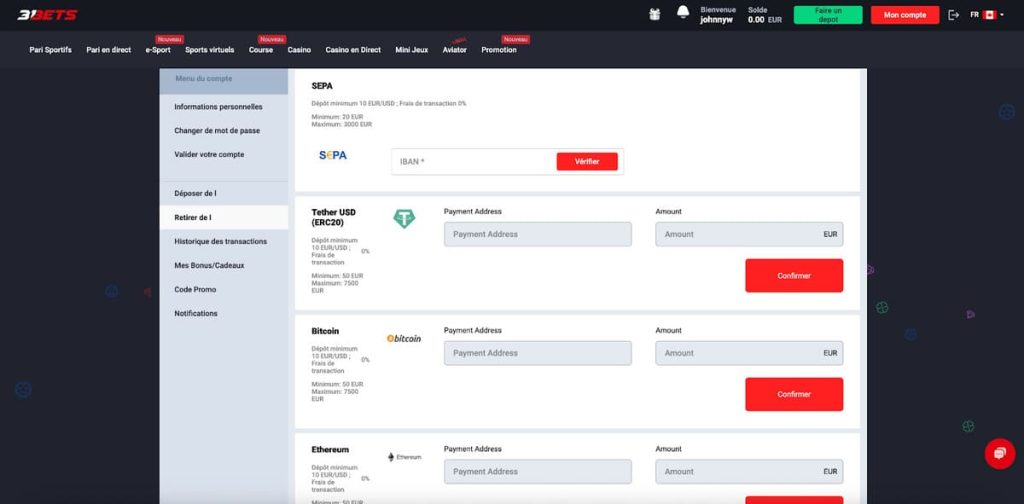Viewport: 1024px width, 504px height.
Task: Focus Ethereum Amount field
Action: click(x=749, y=471)
